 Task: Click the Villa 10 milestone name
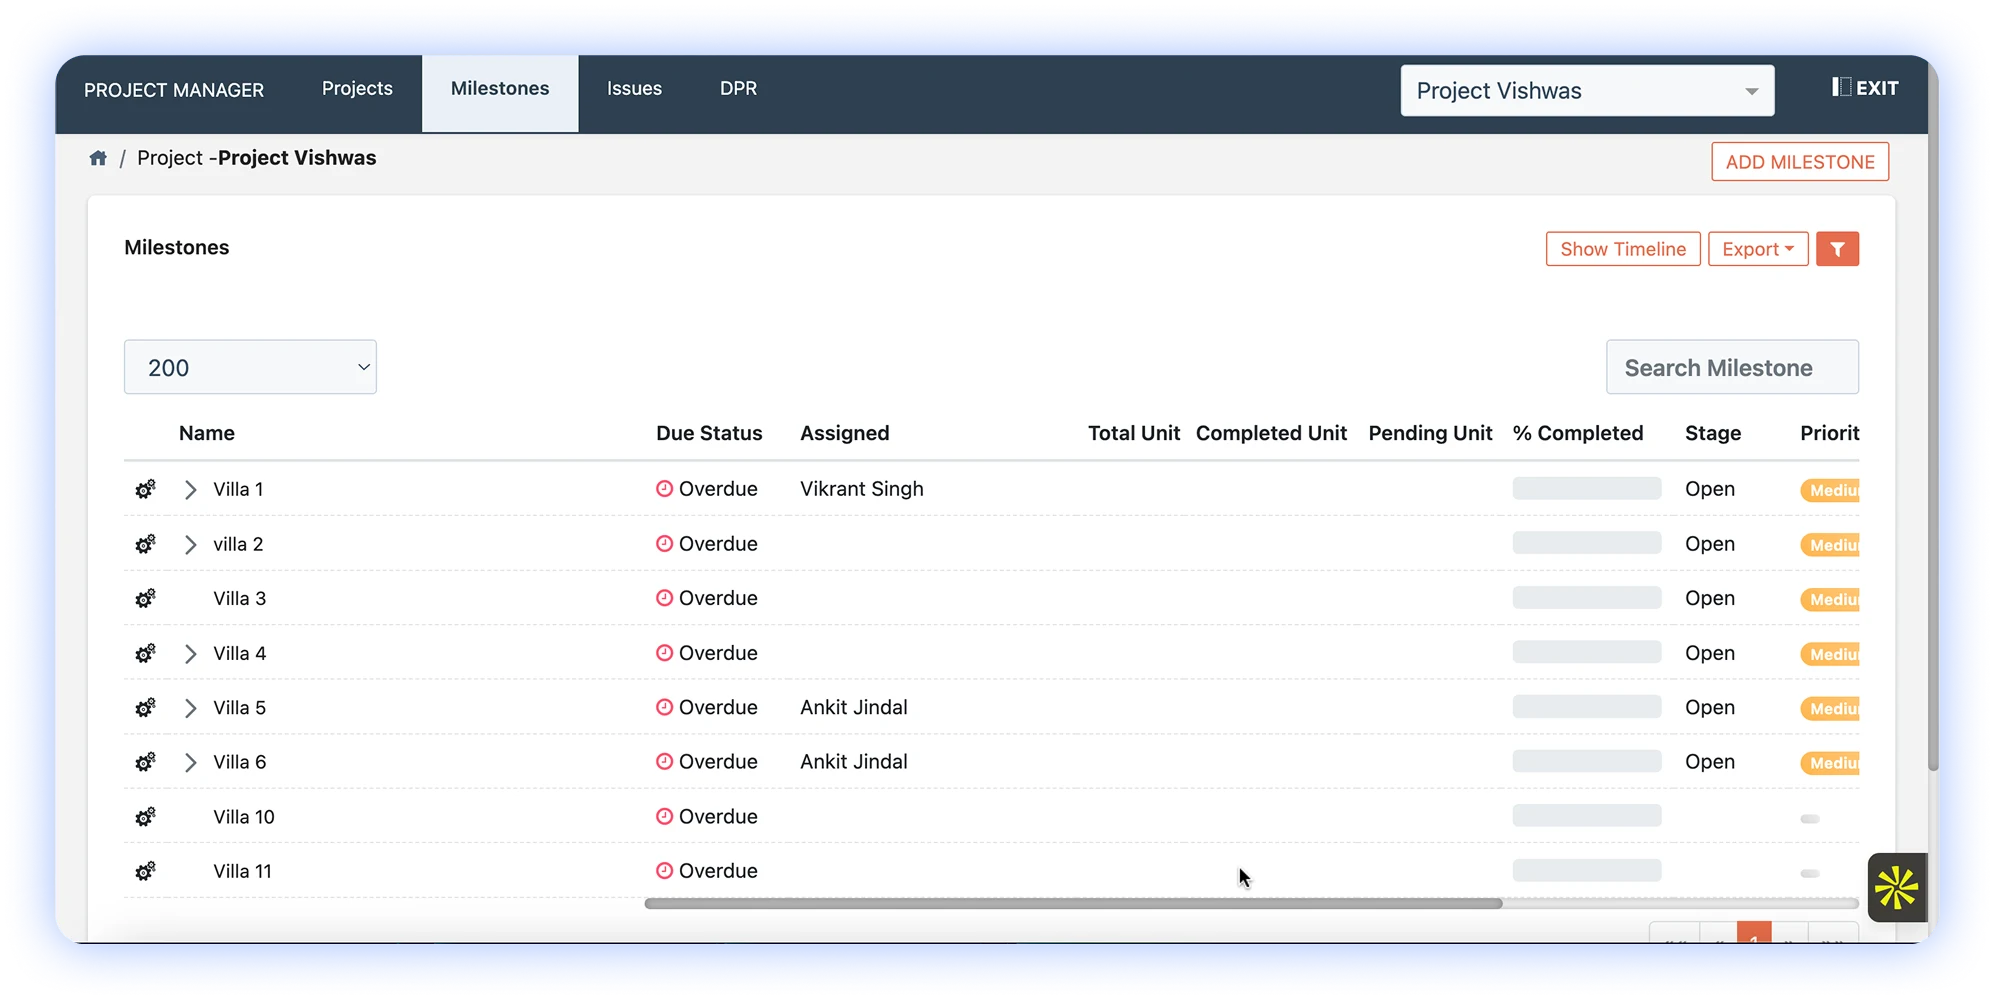click(x=244, y=817)
